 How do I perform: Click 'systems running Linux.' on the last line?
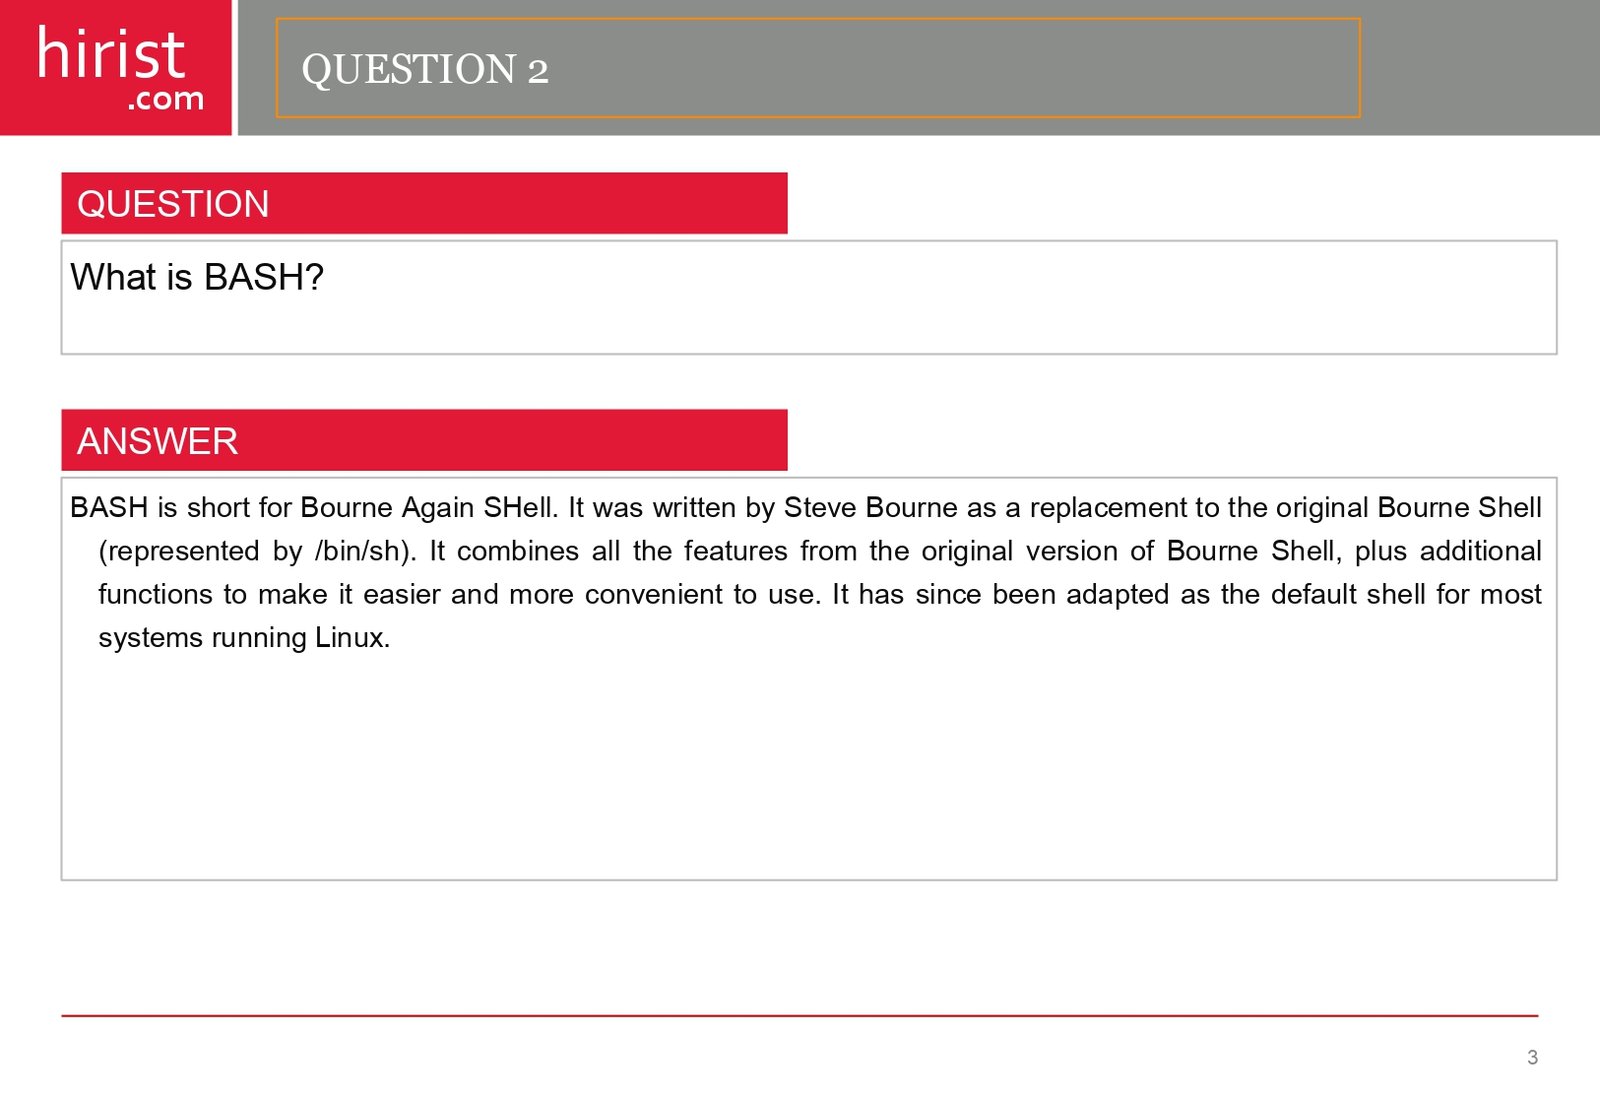[244, 638]
